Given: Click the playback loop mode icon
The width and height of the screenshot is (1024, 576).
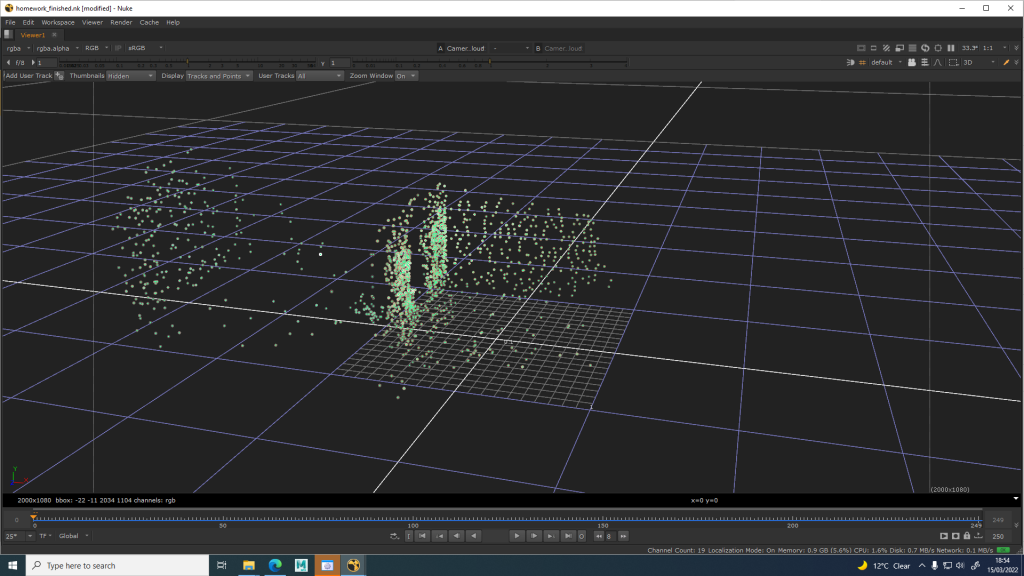Looking at the screenshot, I should 394,536.
